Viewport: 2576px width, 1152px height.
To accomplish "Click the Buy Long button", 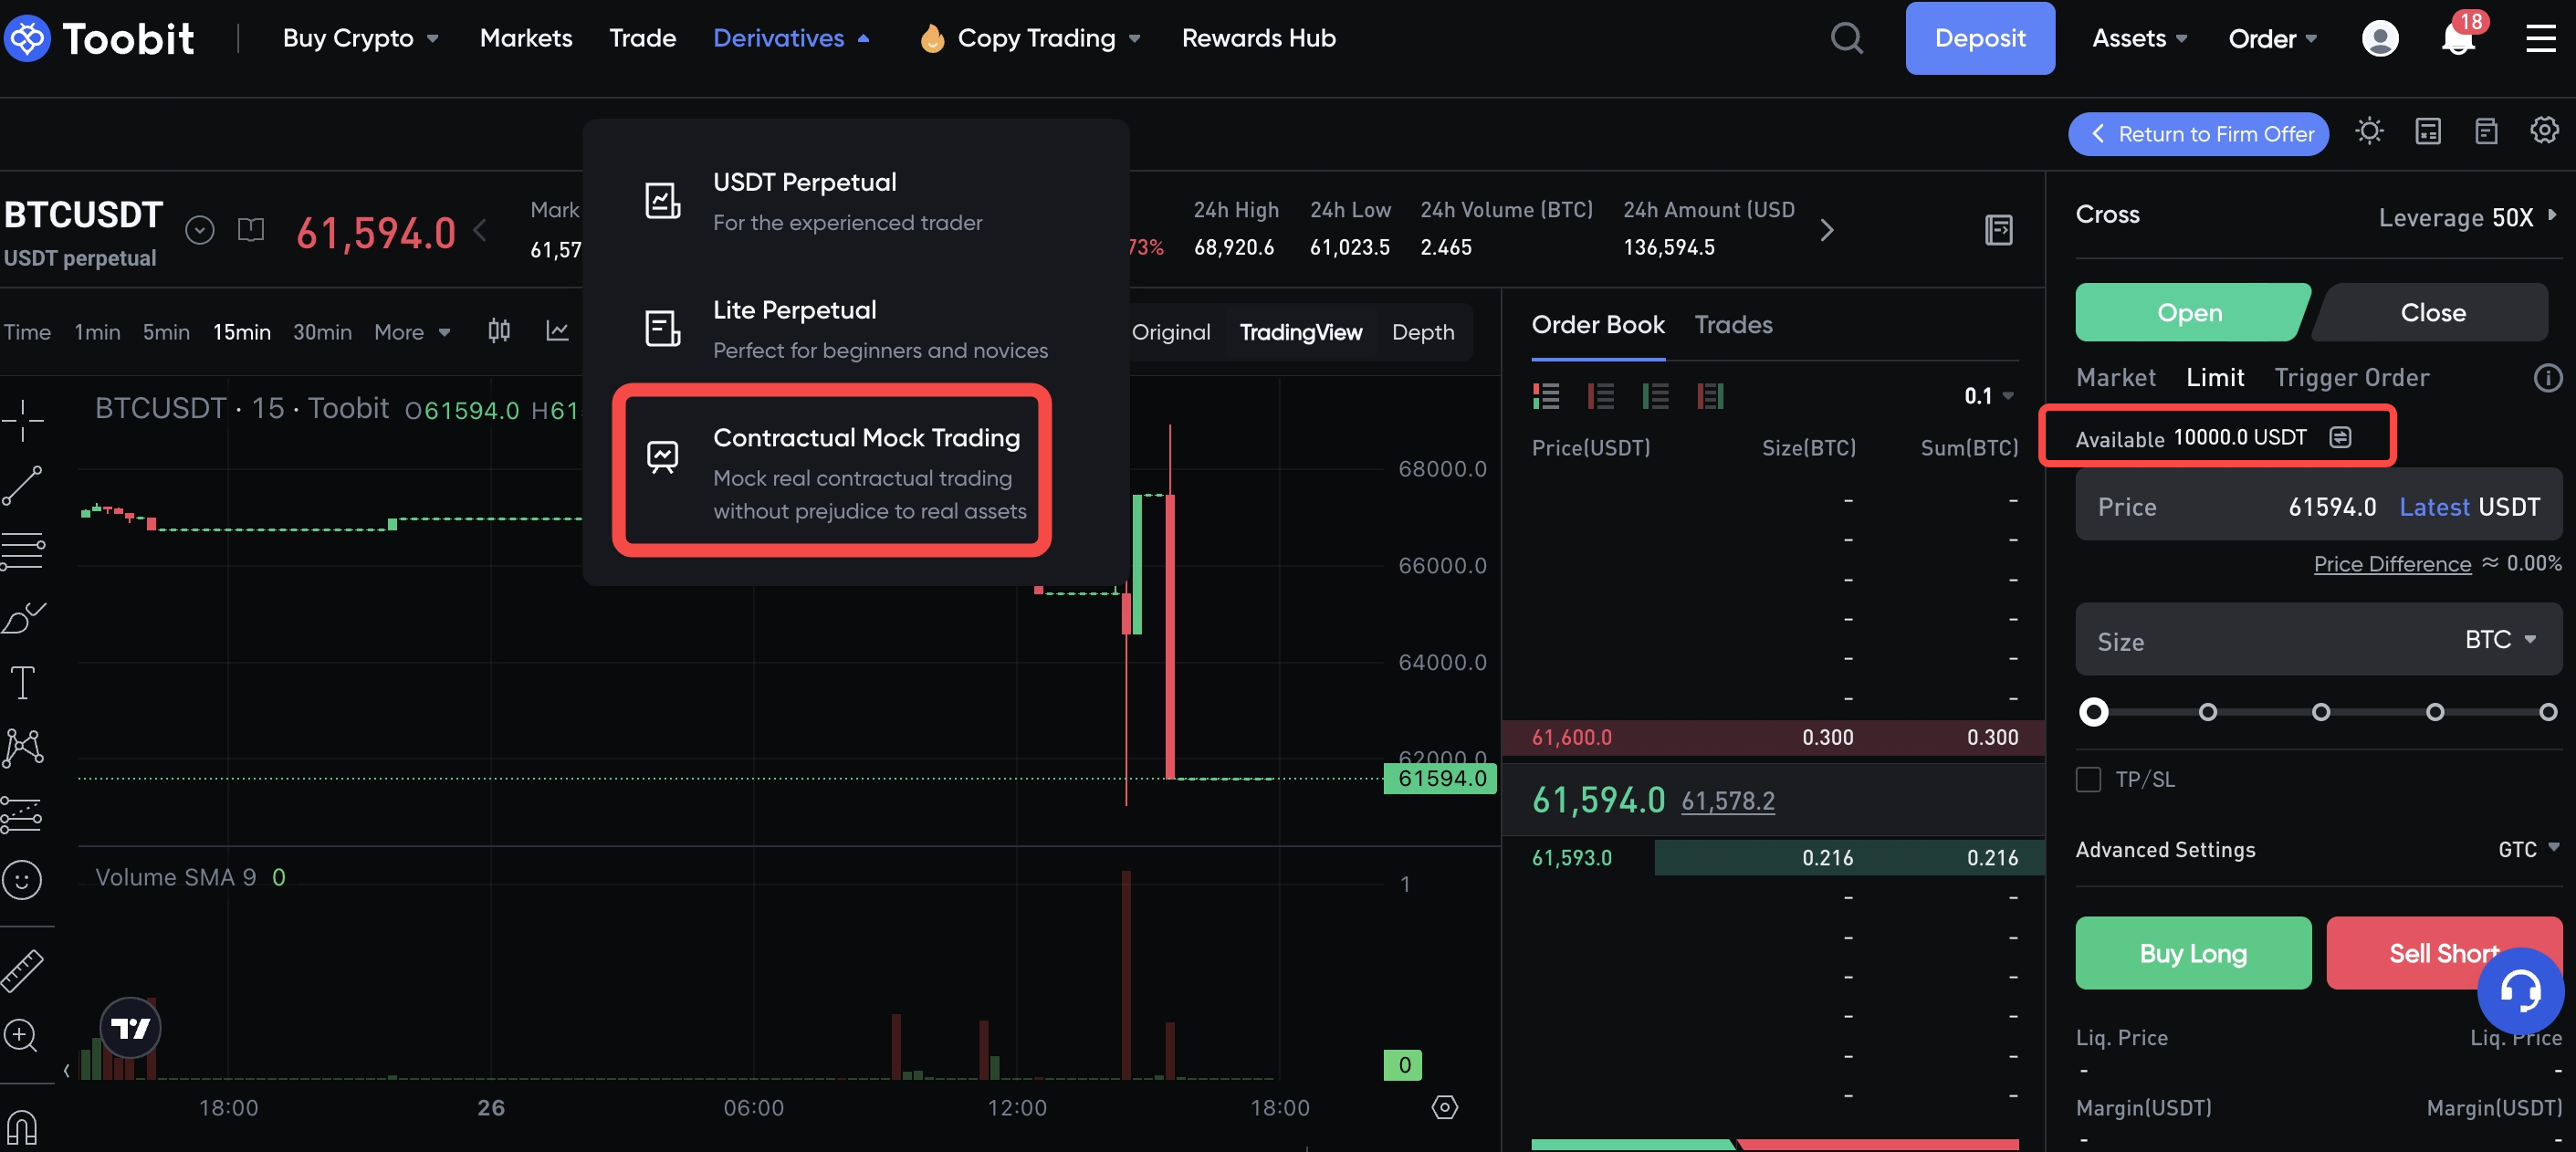I will (x=2192, y=953).
